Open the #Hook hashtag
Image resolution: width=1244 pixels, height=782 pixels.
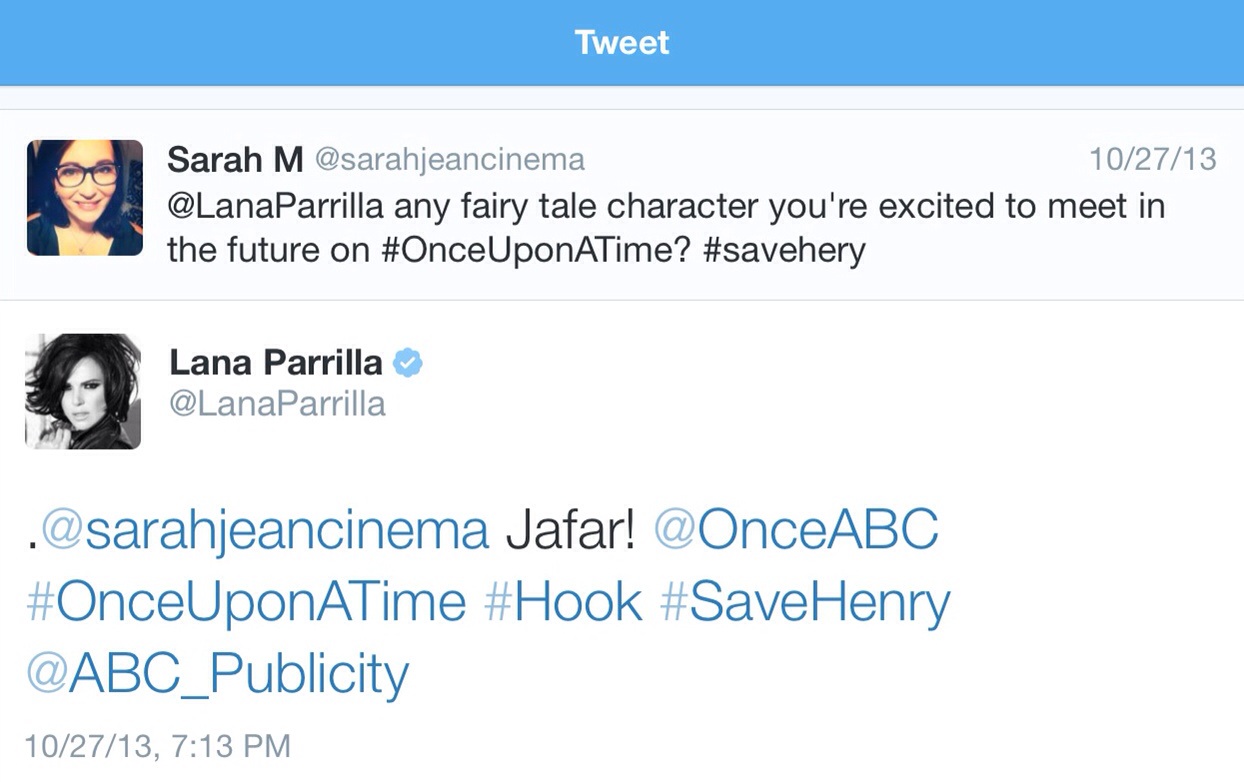[563, 602]
